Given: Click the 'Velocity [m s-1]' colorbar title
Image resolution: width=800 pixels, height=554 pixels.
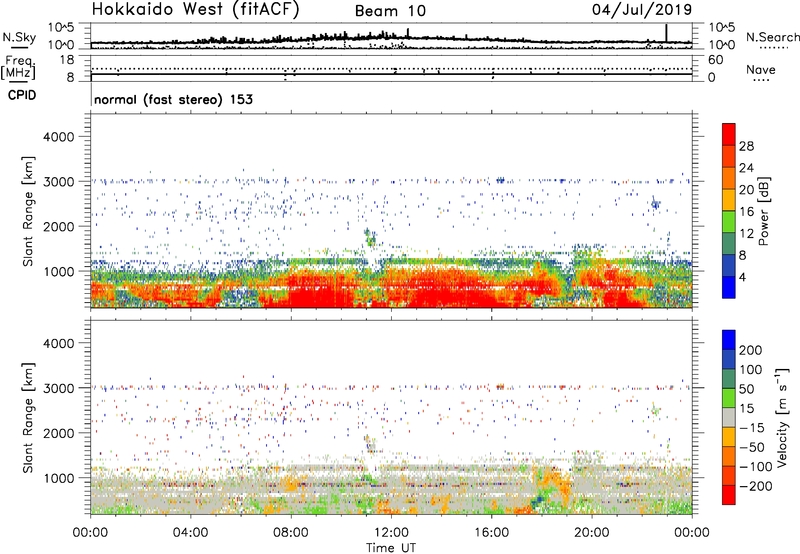Looking at the screenshot, I should [783, 417].
